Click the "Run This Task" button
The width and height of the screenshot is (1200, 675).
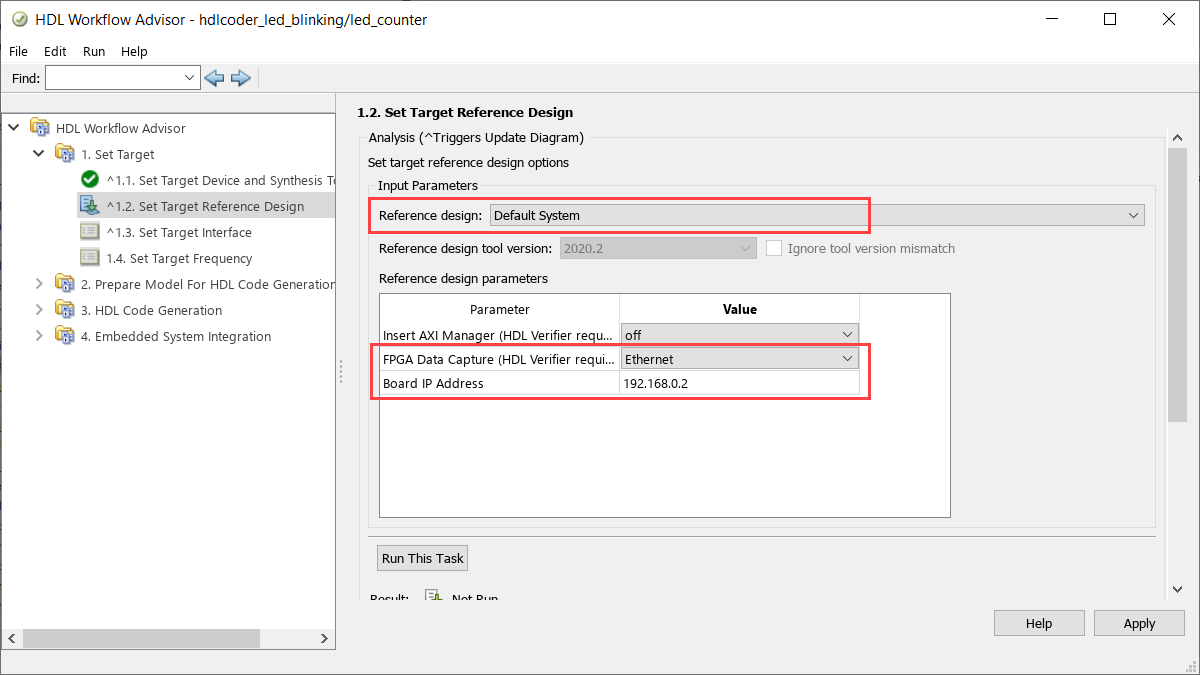[421, 558]
